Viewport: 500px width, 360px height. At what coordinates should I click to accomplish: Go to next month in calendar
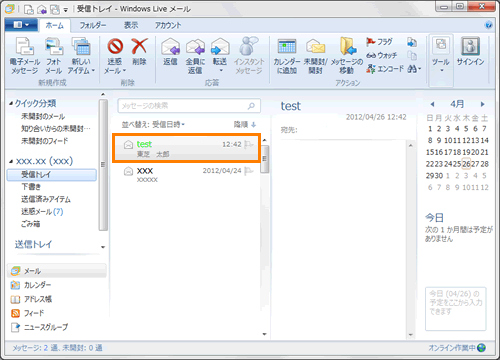click(482, 104)
